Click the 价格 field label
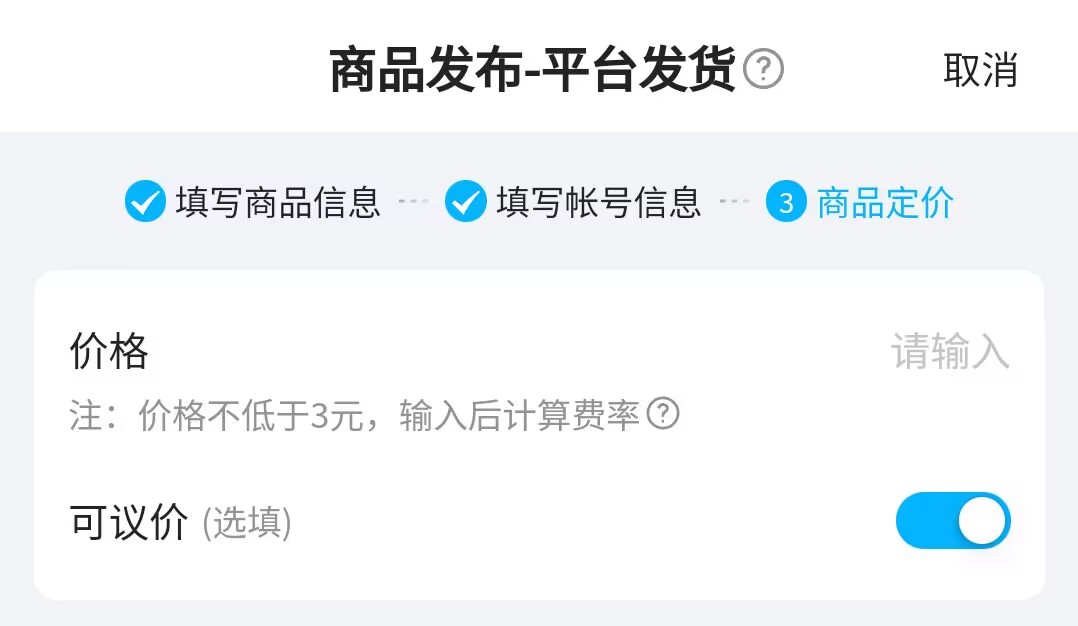1078x626 pixels. 109,351
